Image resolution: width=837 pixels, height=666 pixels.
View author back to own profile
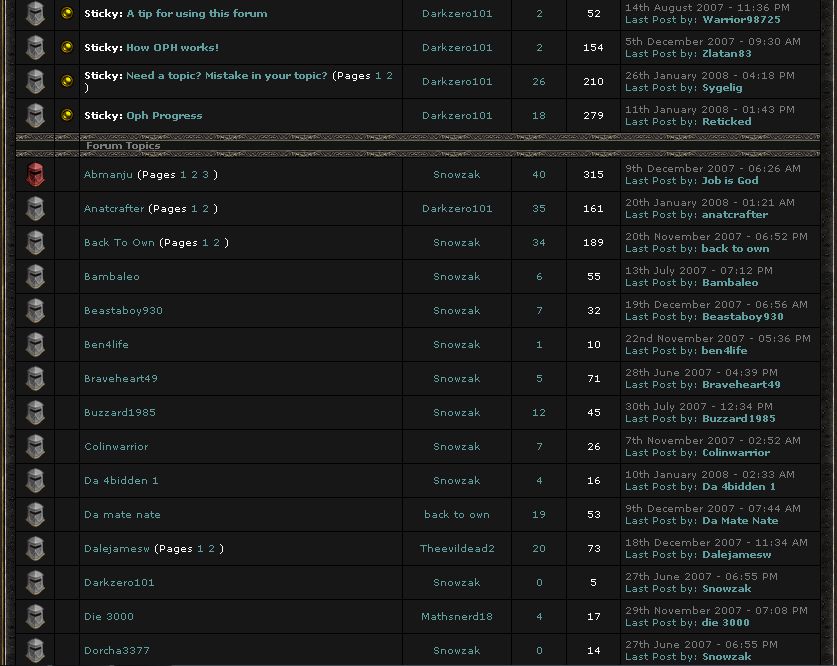point(457,514)
